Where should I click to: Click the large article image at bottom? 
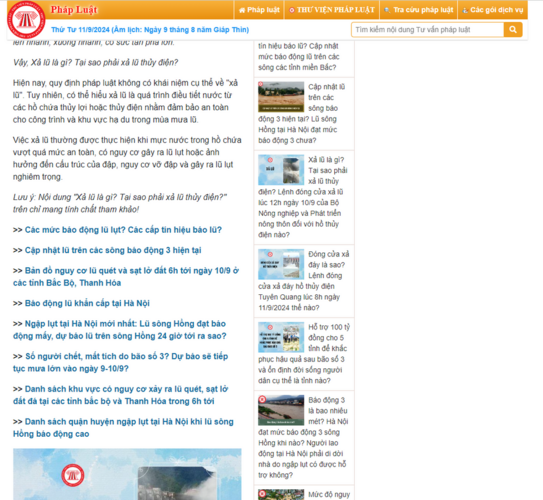(127, 474)
